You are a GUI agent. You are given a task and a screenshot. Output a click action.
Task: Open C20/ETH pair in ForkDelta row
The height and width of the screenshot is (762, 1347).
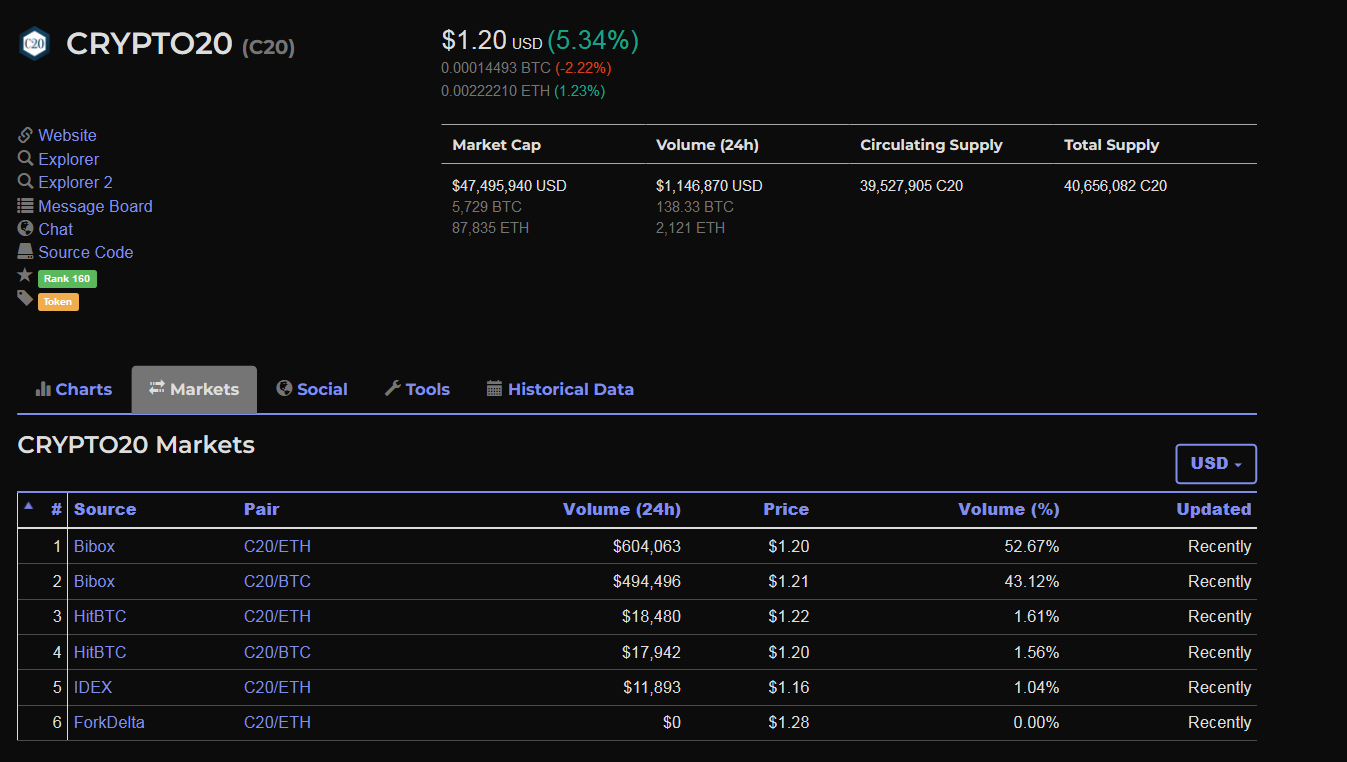[x=277, y=722]
